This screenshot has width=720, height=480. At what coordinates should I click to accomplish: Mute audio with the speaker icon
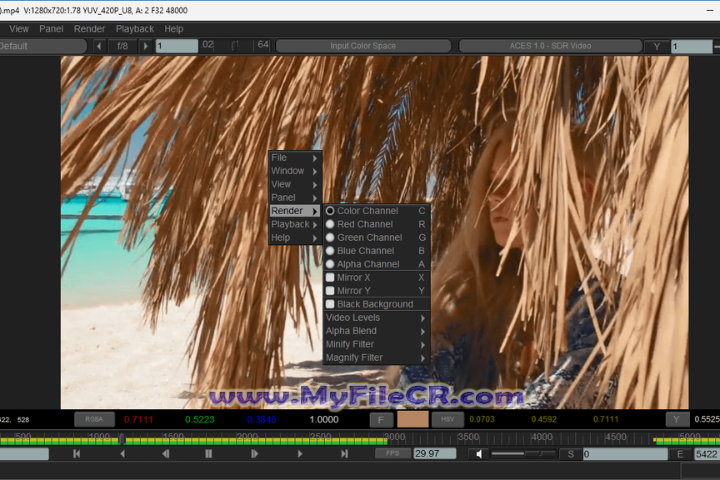479,454
